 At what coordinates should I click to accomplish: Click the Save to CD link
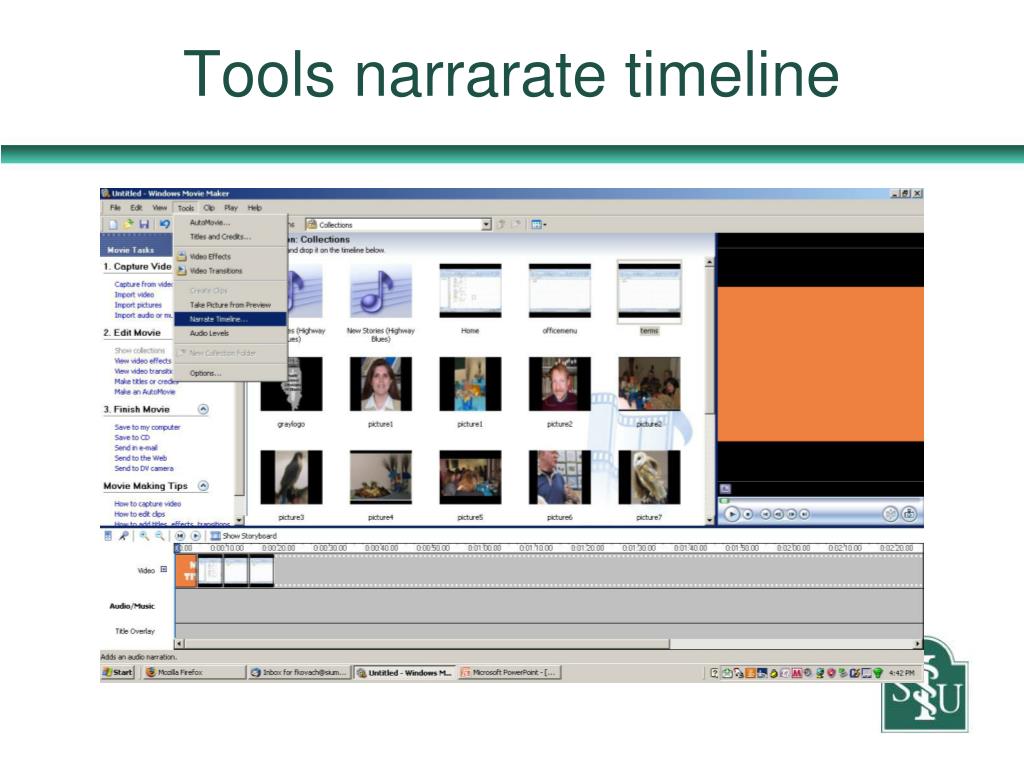coord(132,438)
